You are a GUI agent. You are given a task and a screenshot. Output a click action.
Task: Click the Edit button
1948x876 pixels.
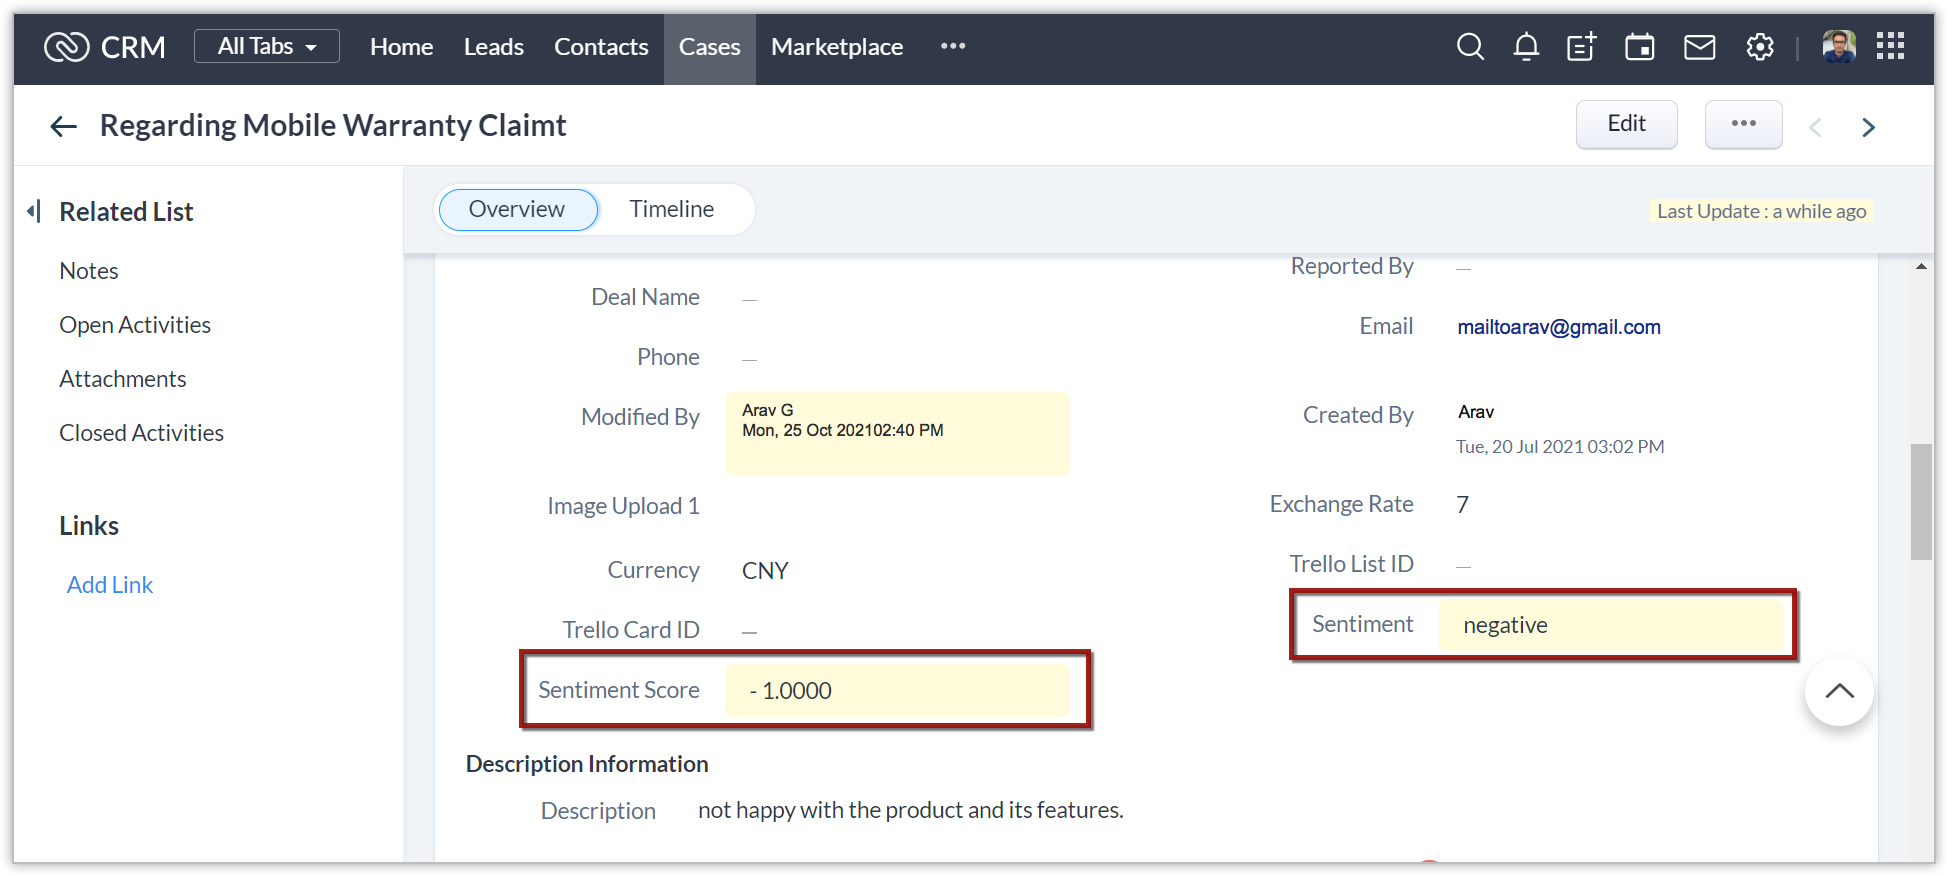point(1626,124)
